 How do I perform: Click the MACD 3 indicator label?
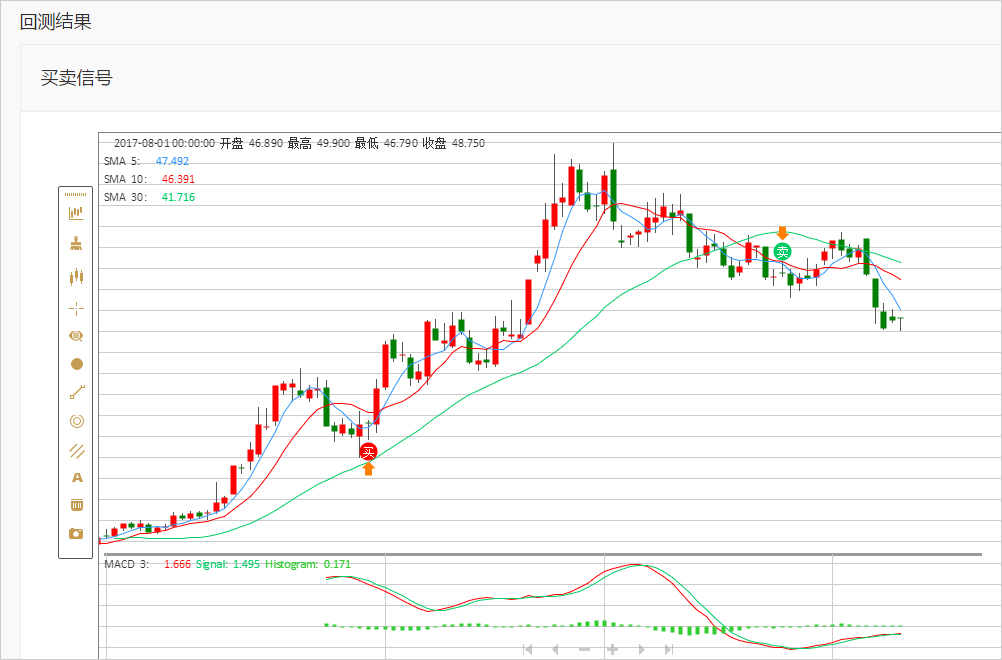coord(126,564)
